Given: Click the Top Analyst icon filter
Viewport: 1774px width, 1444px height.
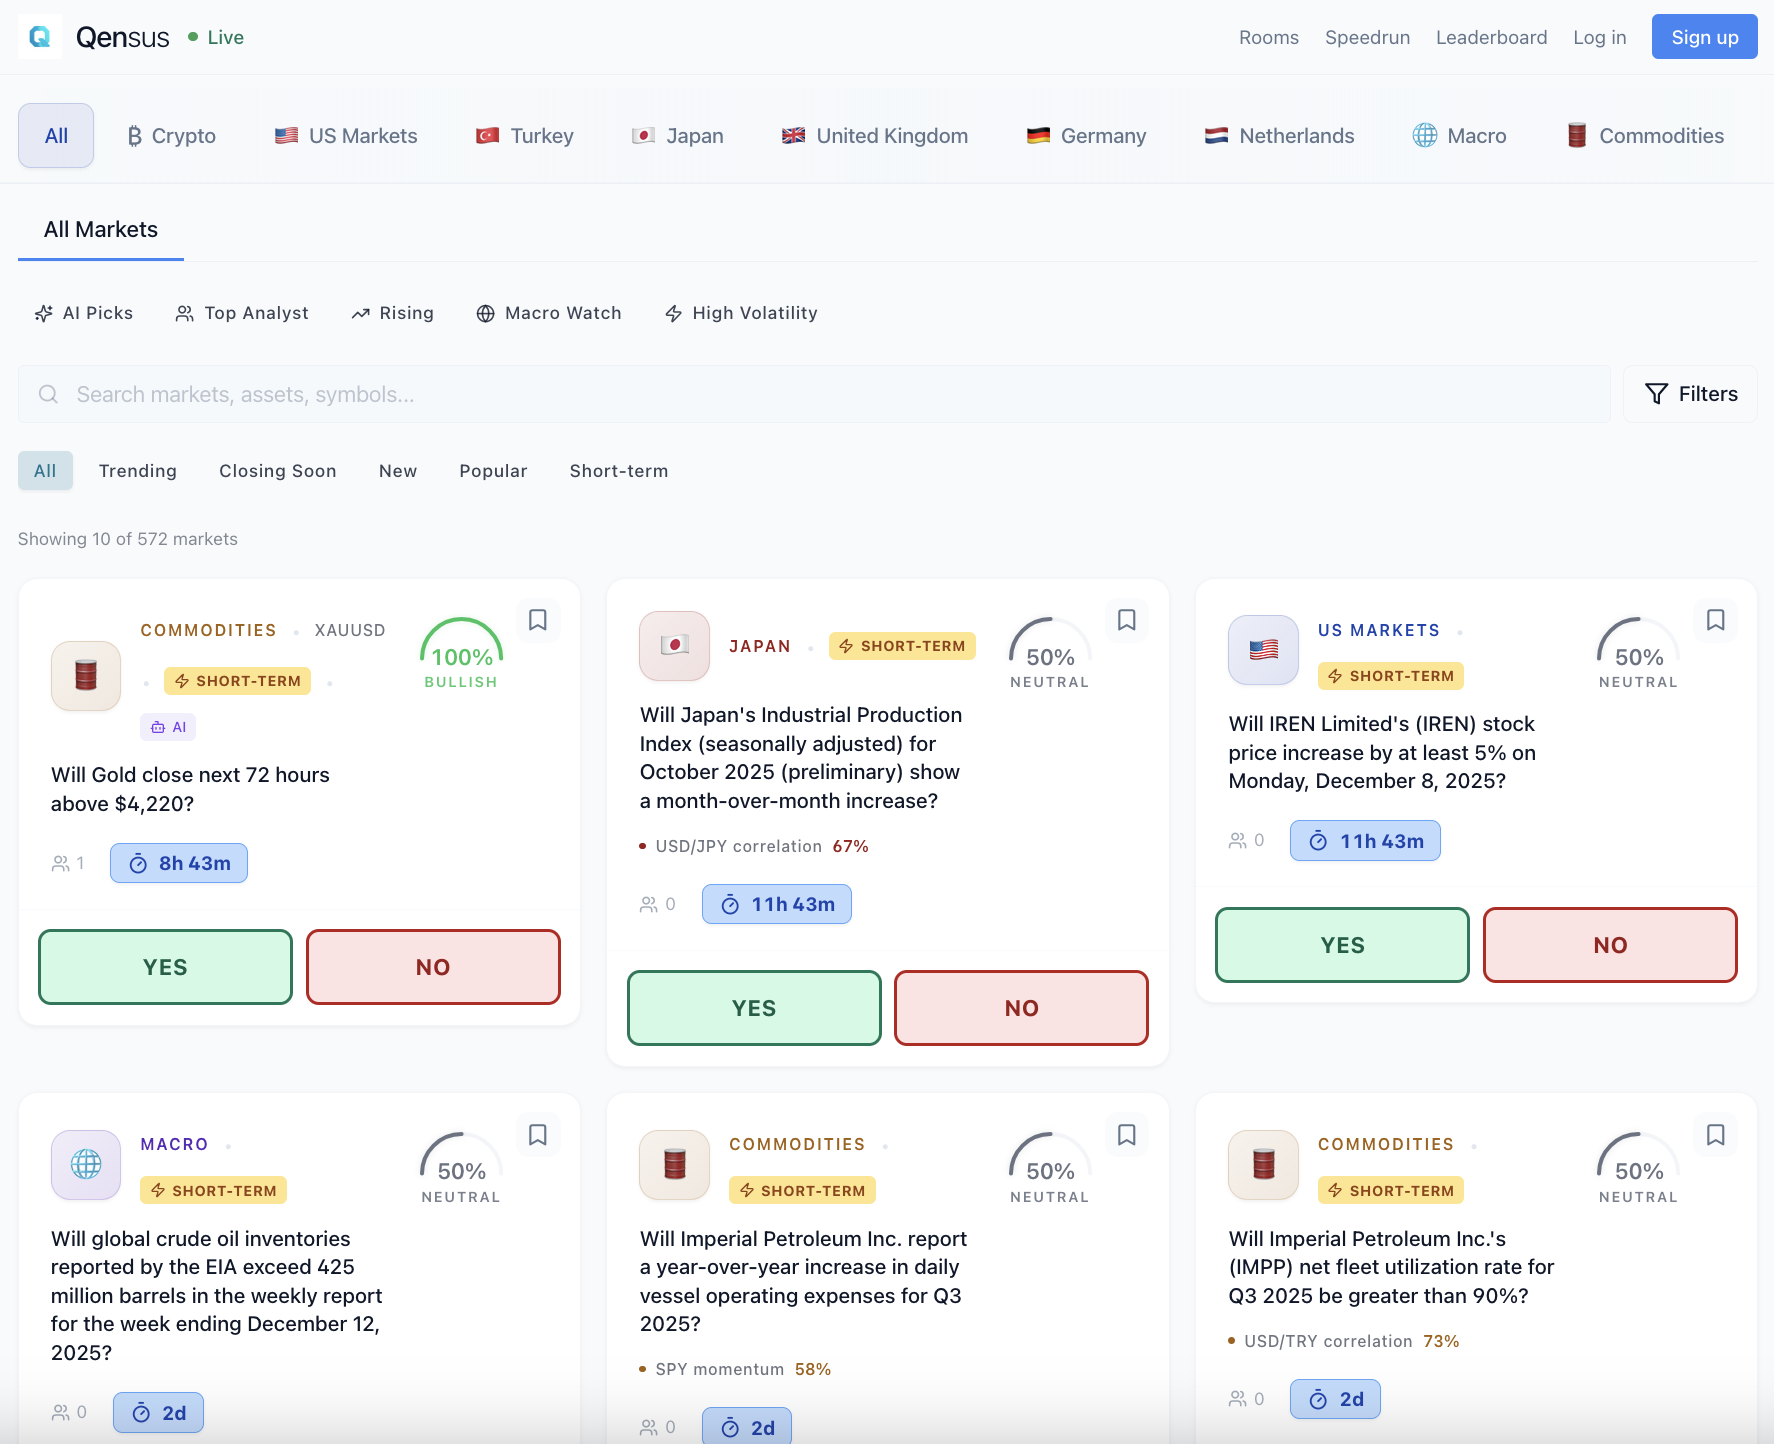Looking at the screenshot, I should (x=185, y=313).
